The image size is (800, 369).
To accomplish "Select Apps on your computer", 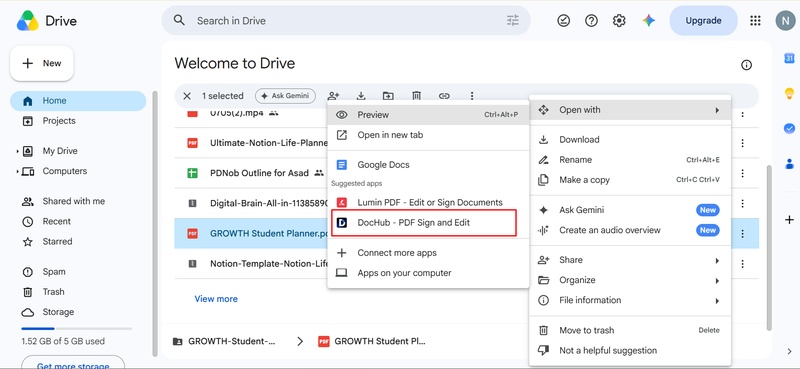I will point(428,273).
